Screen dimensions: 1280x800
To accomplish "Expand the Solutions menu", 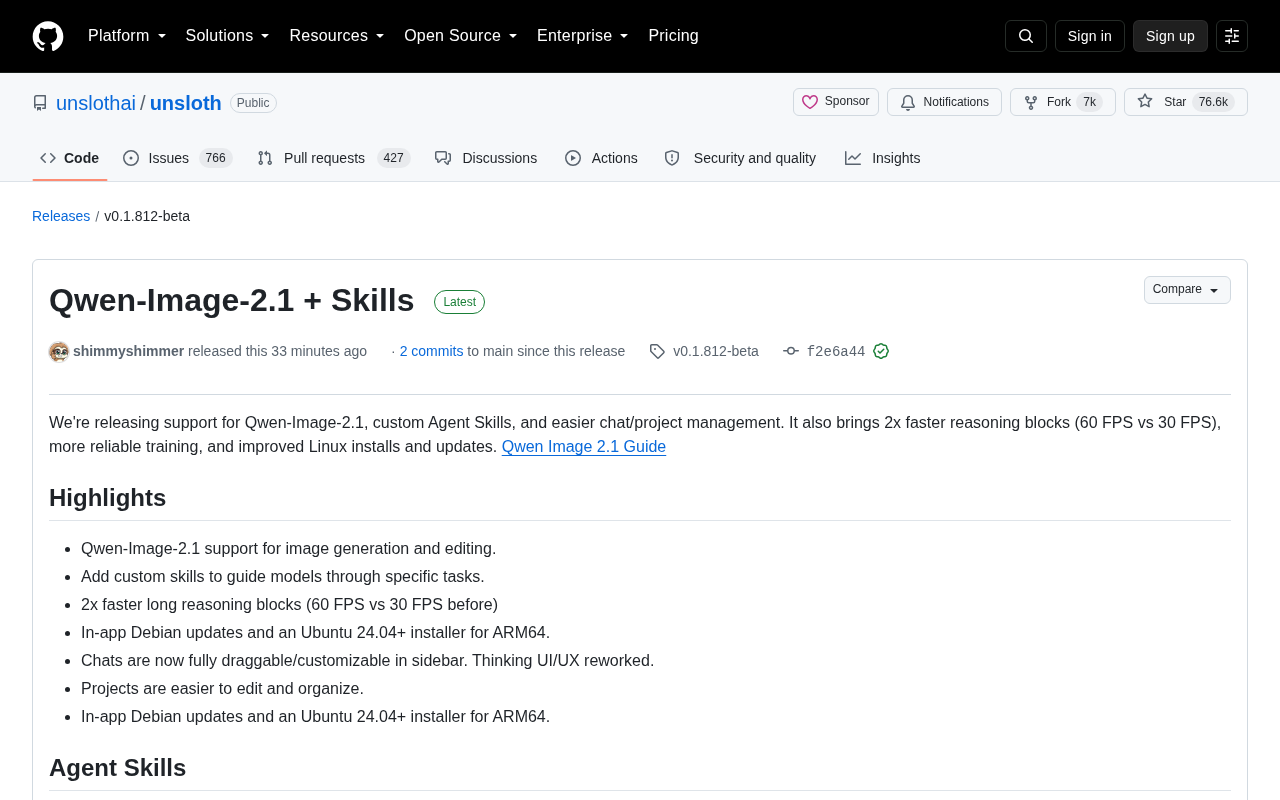I will point(228,36).
